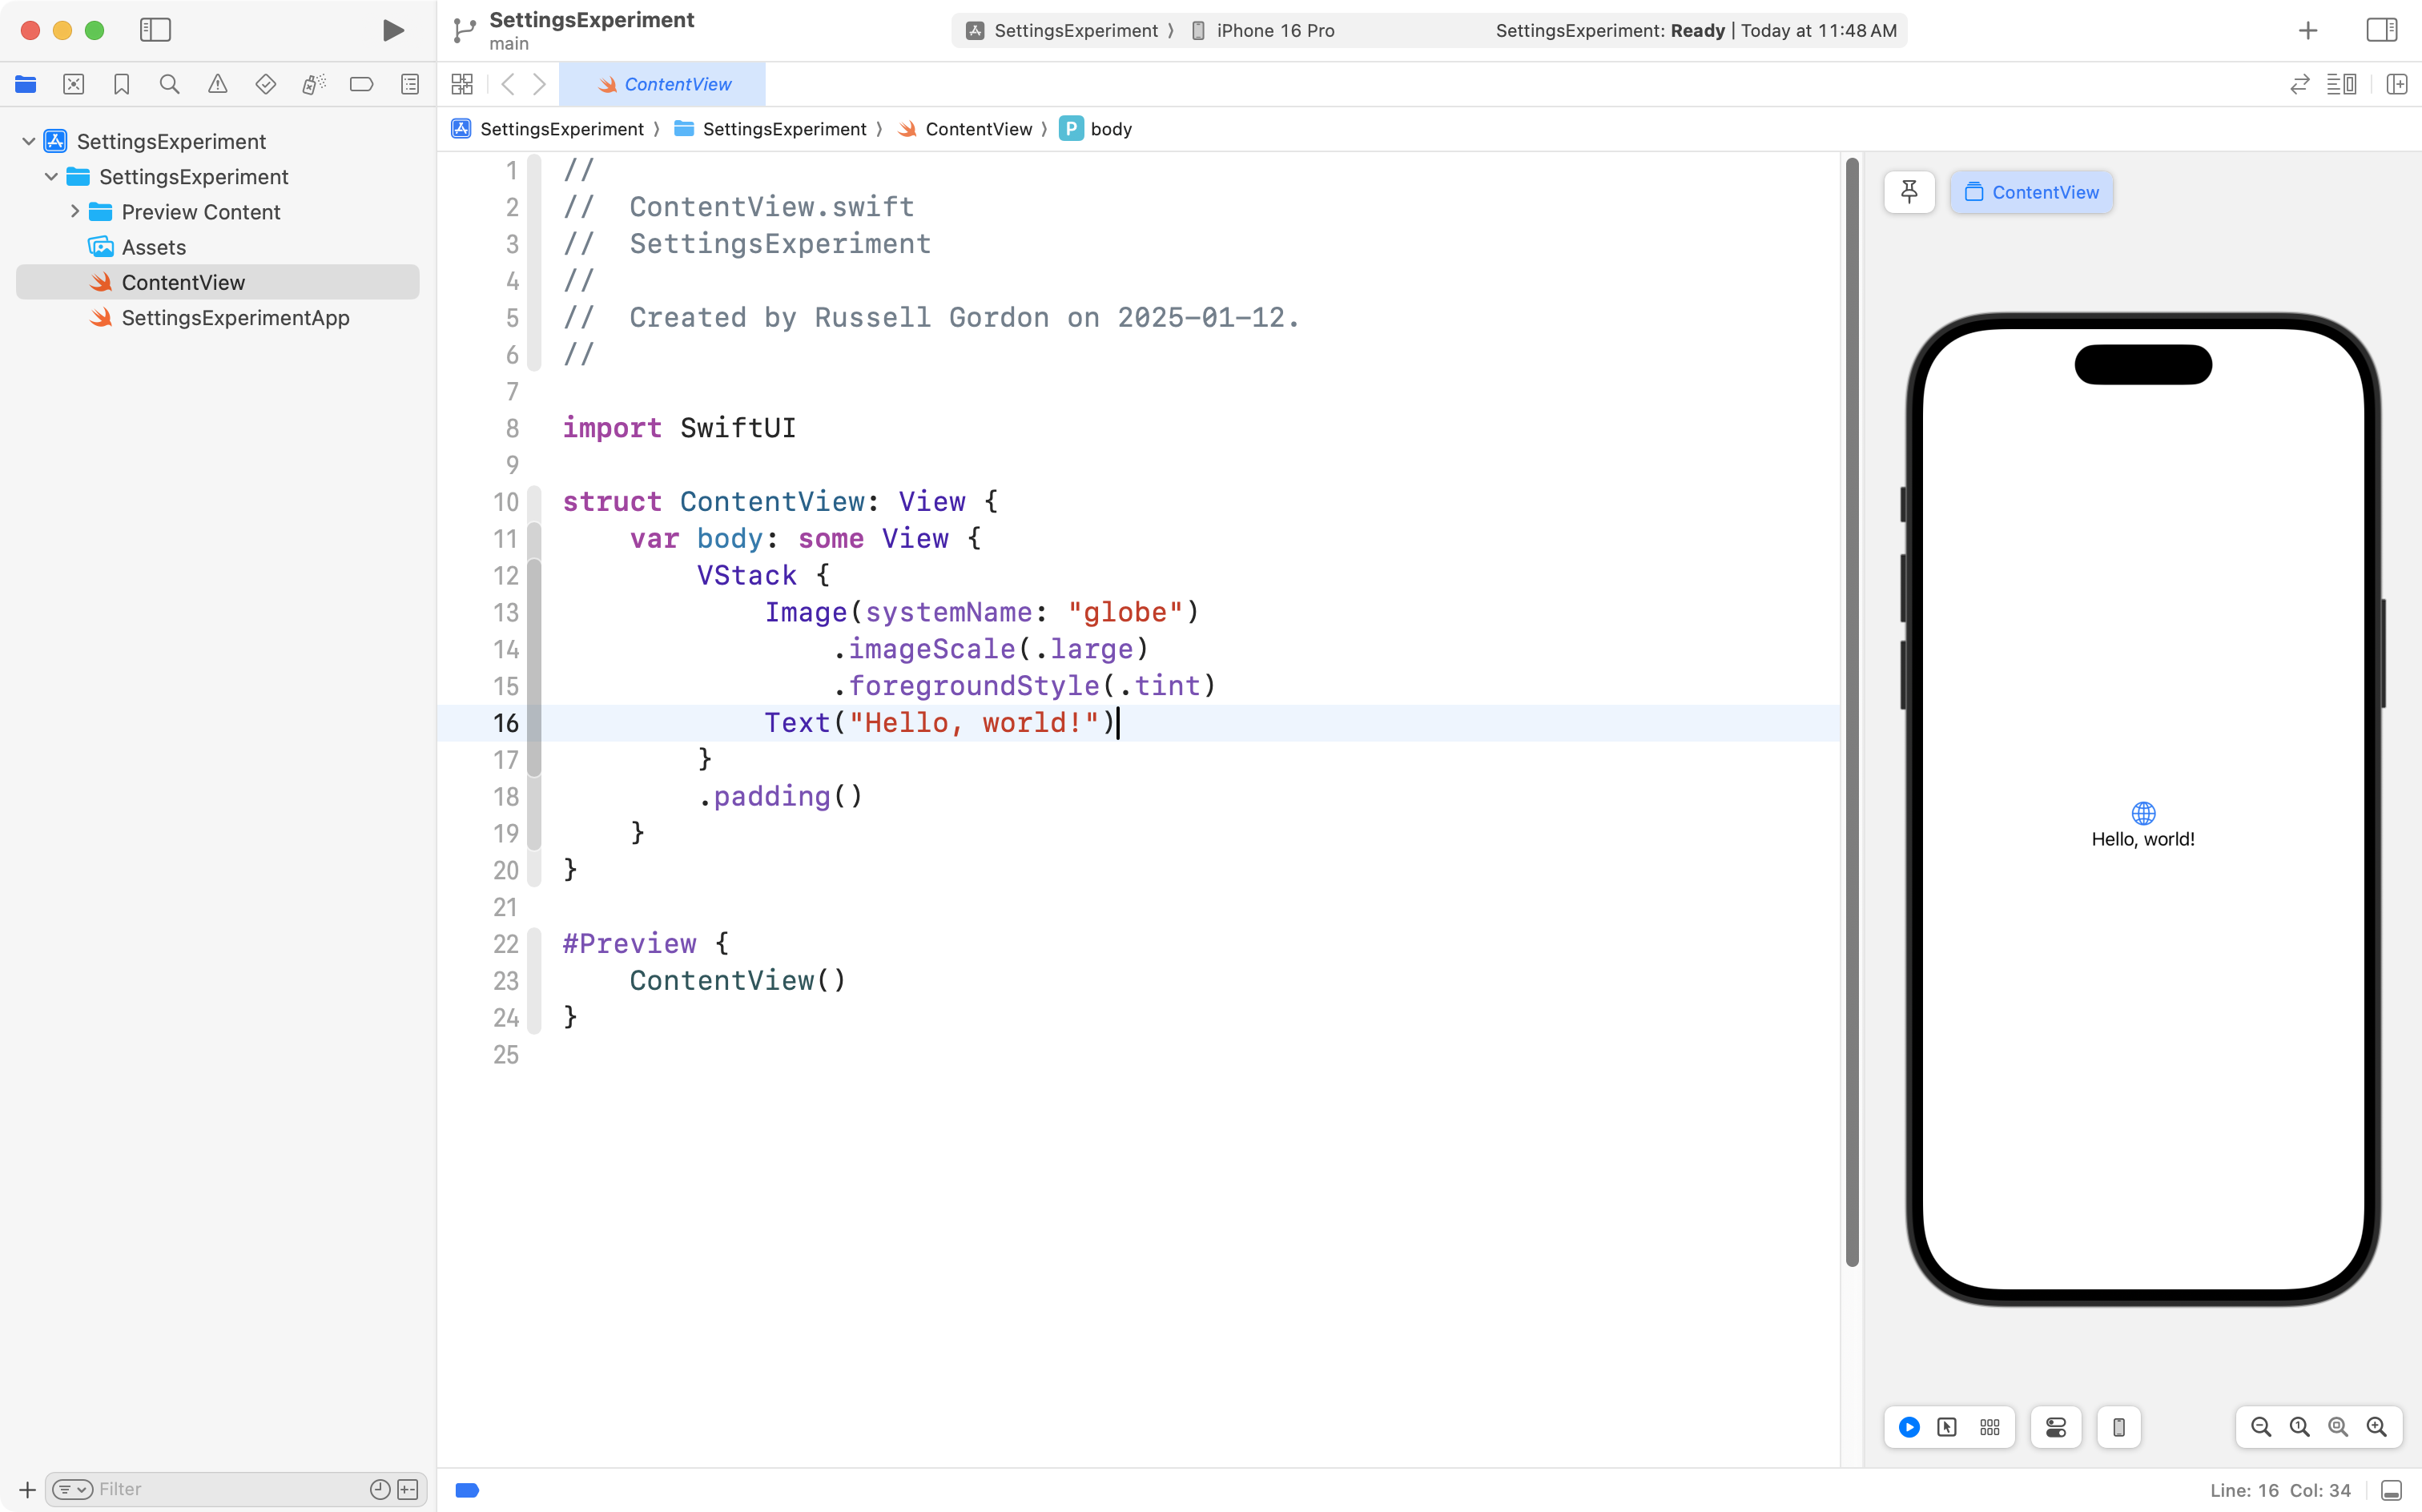The width and height of the screenshot is (2422, 1512).
Task: Collapse the SettingsExperiment project root
Action: click(x=29, y=141)
